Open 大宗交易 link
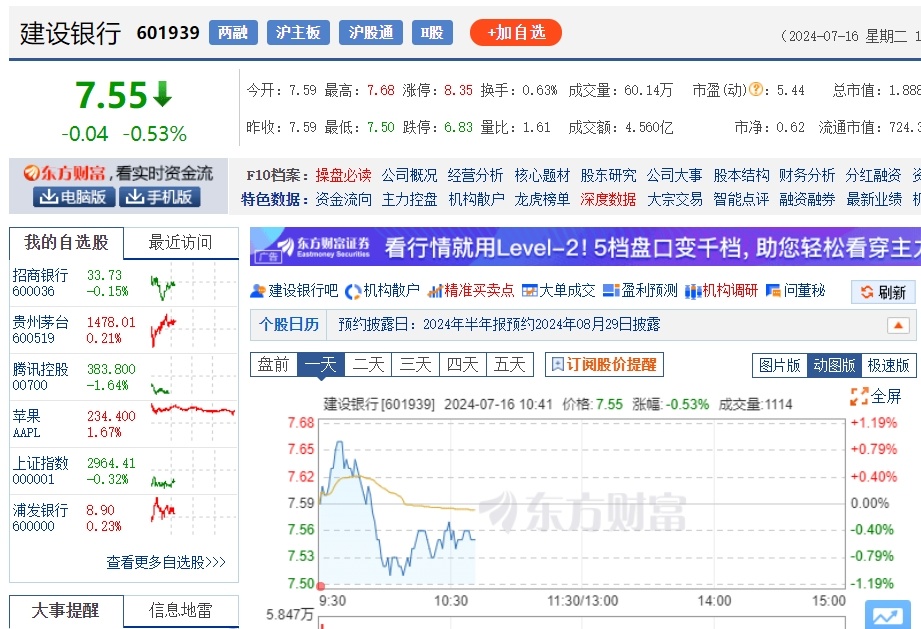Viewport: 921px width, 629px height. (674, 199)
